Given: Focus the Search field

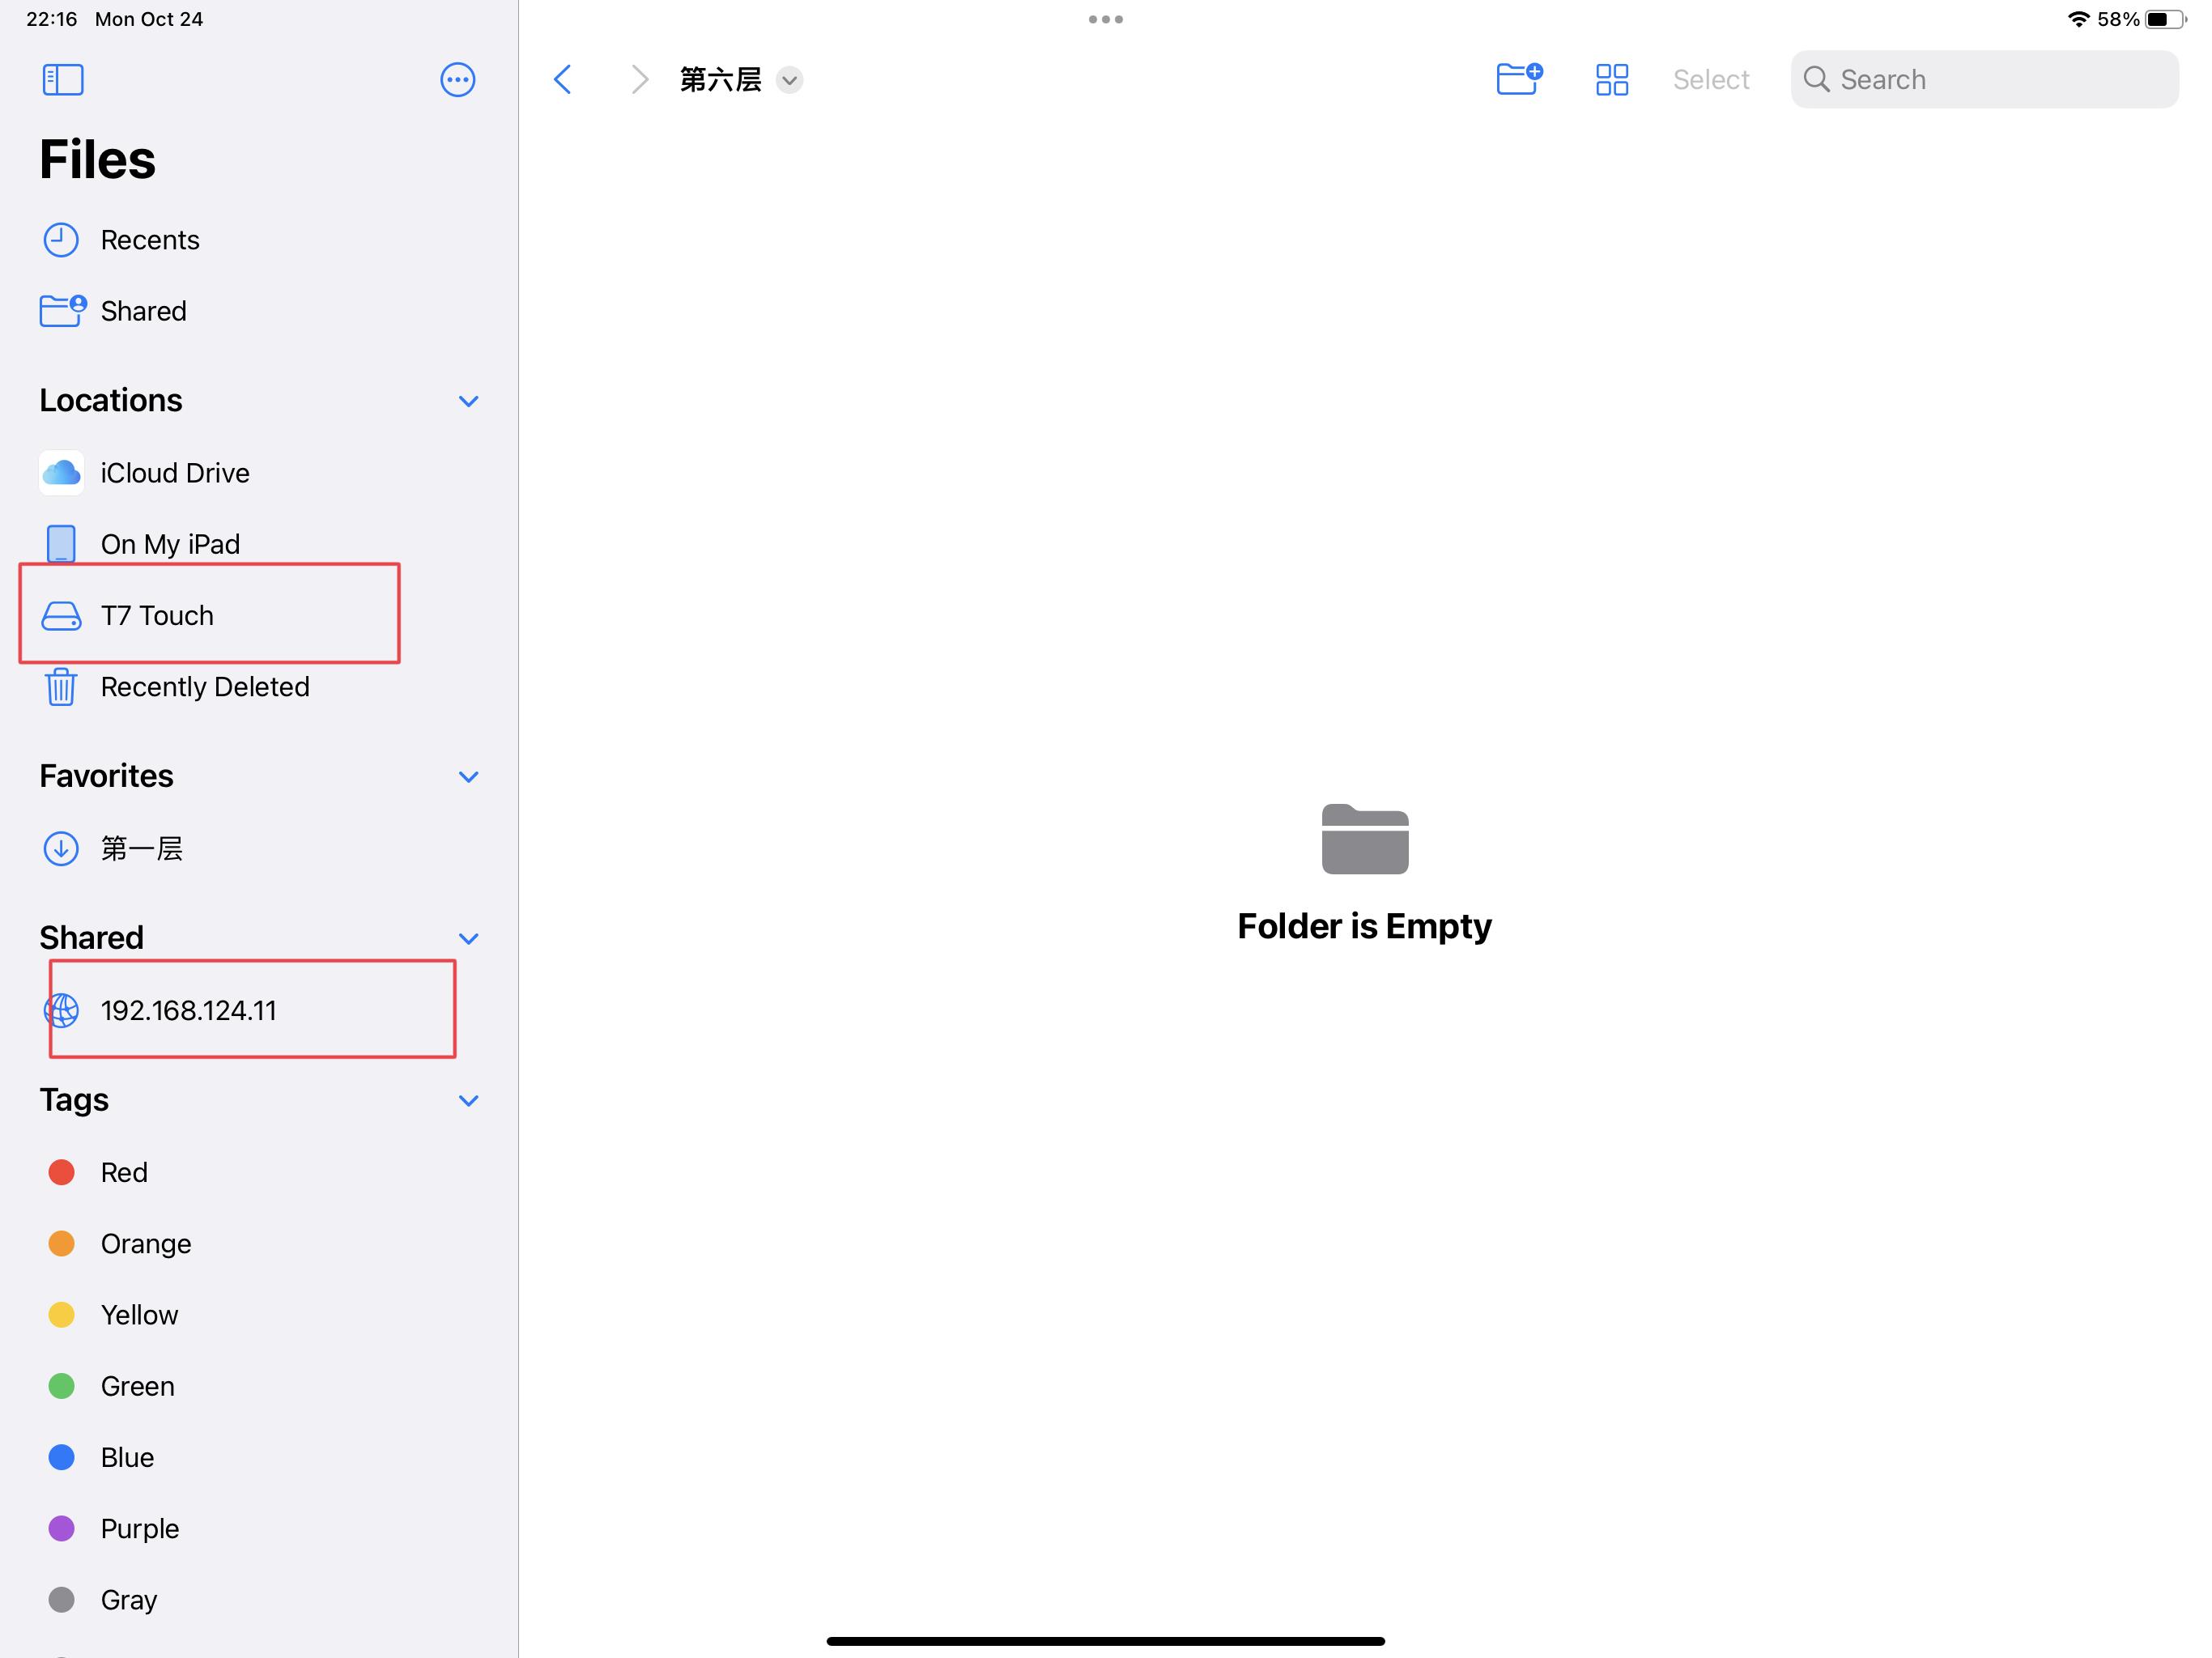Looking at the screenshot, I should (1984, 80).
